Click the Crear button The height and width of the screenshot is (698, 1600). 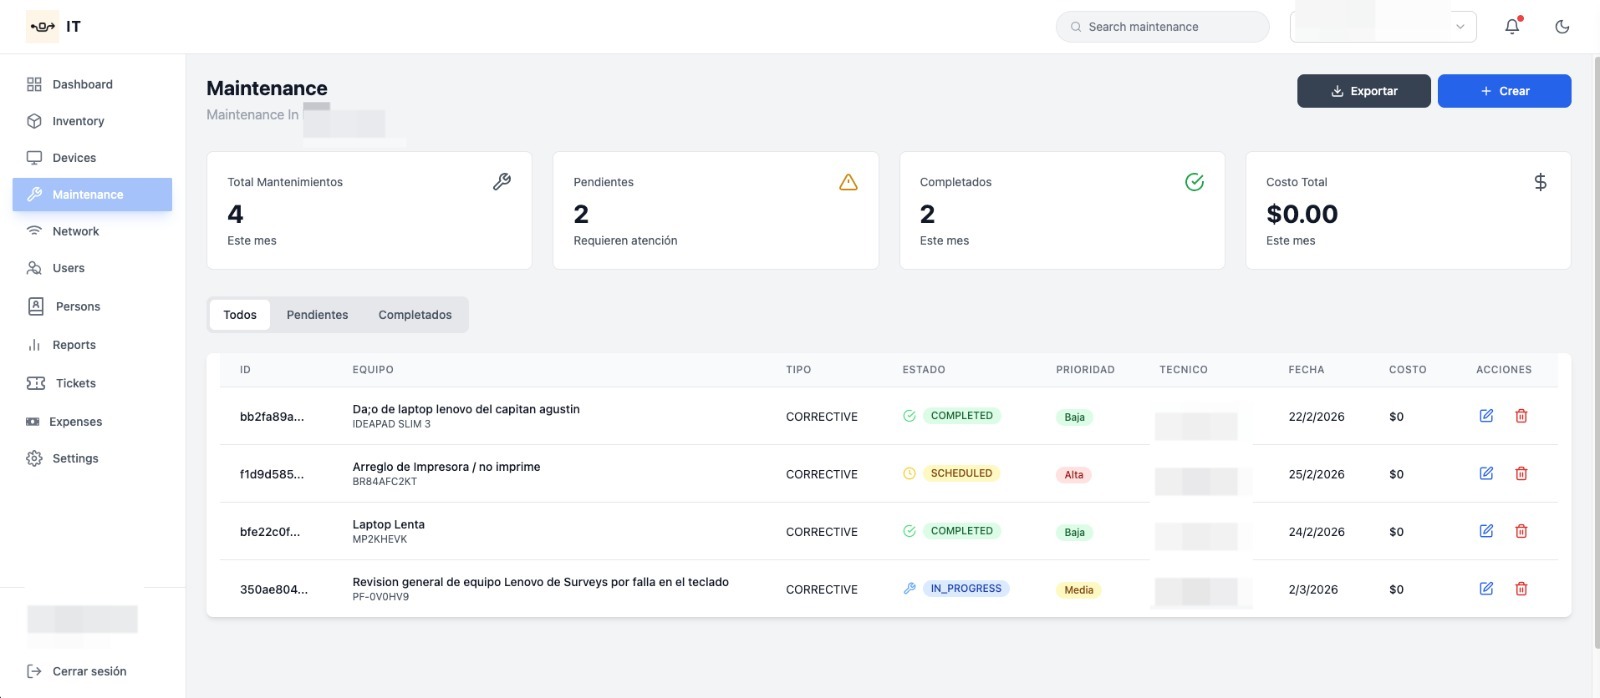point(1504,91)
